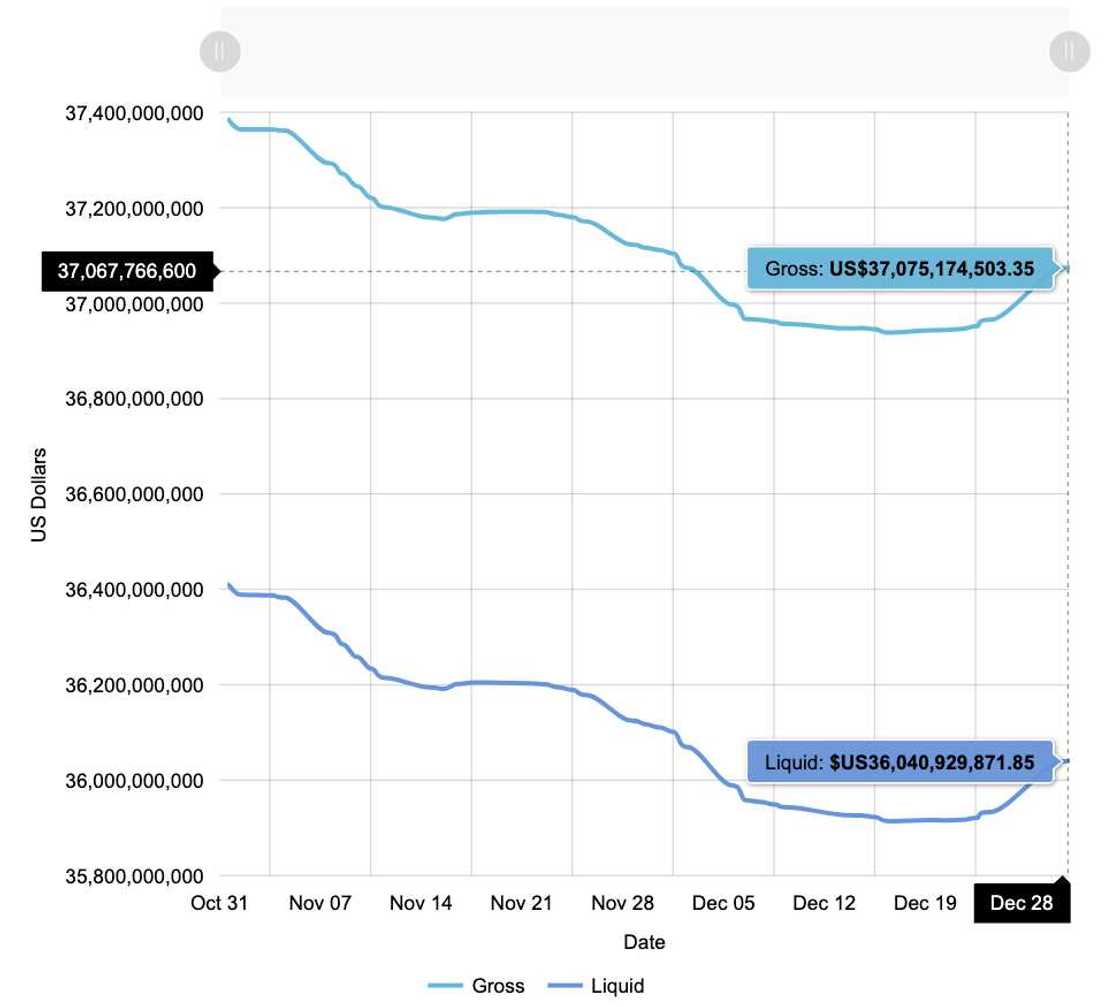Select the Oct 31 date label
The width and height of the screenshot is (1120, 1007).
point(219,903)
